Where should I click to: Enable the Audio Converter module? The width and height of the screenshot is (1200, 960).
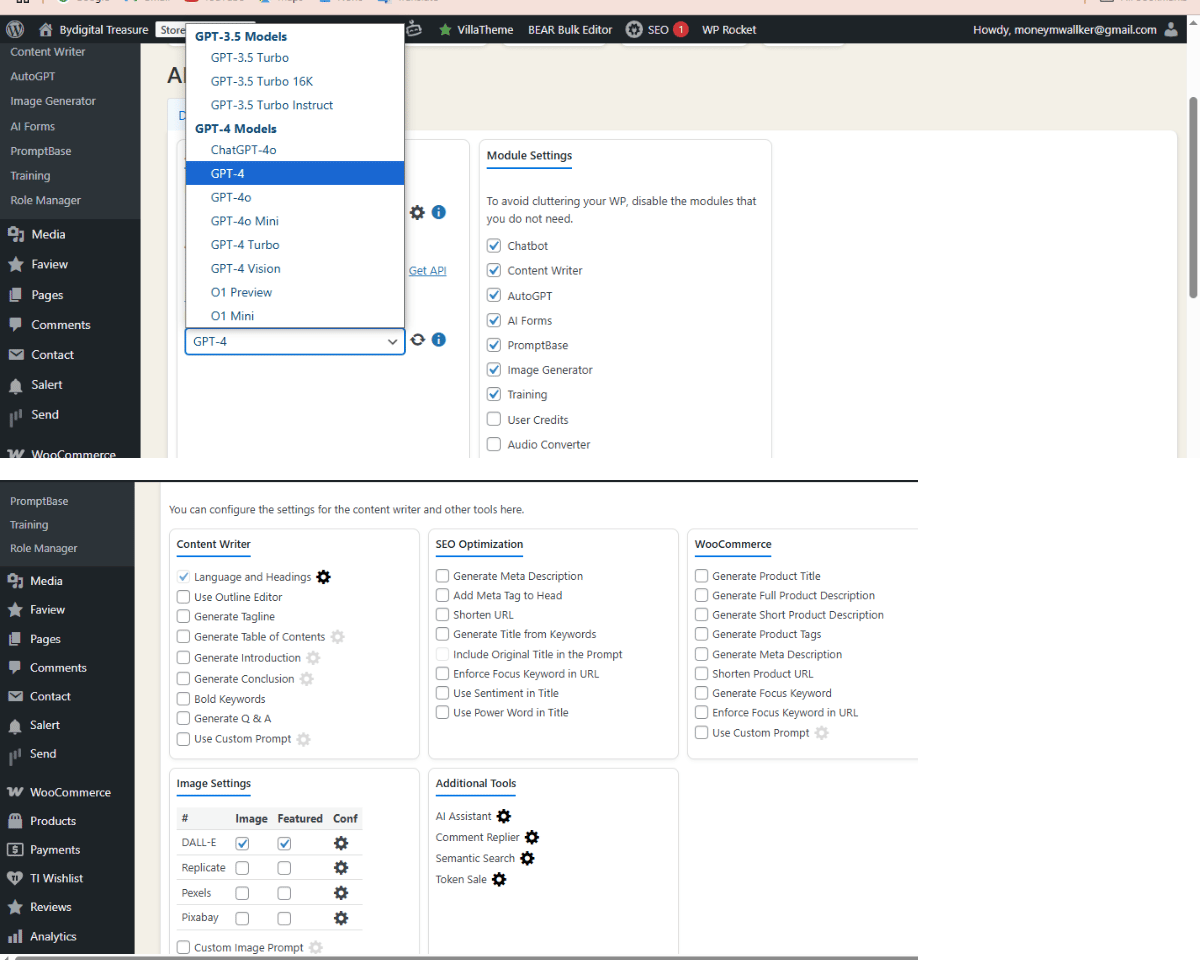click(494, 445)
